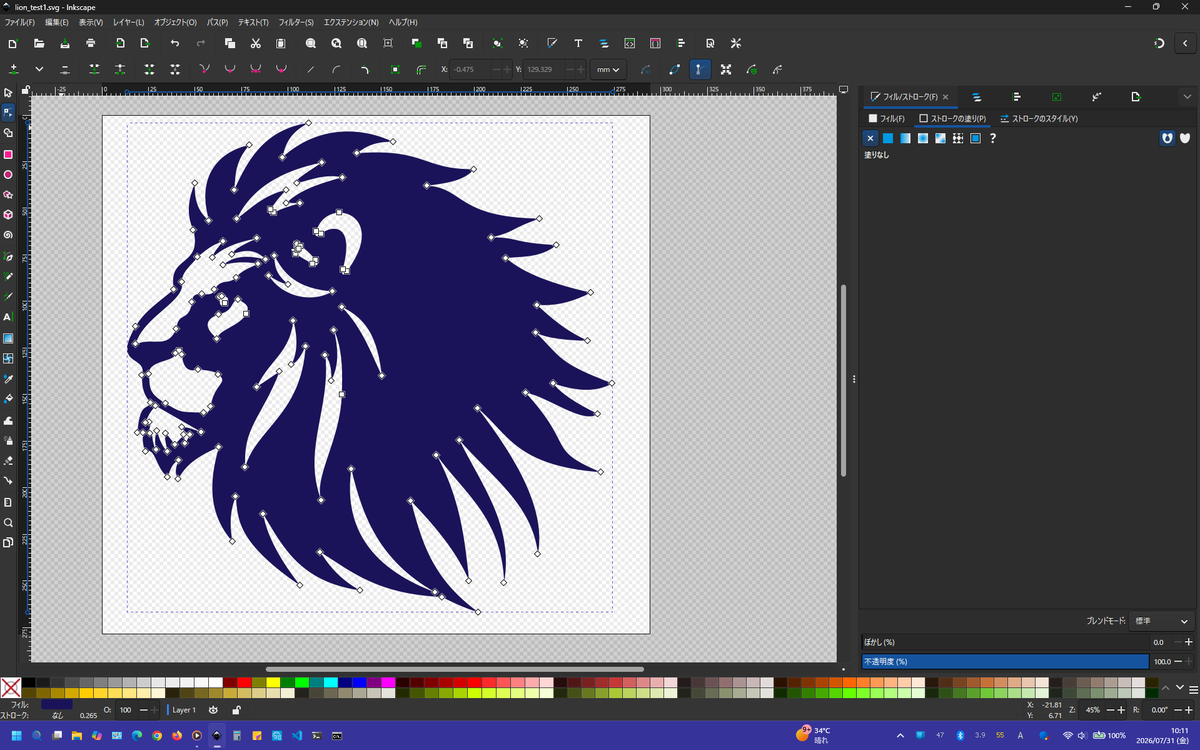Switch to ストロークのスタイル(Y) tab
Screen dimensions: 1200x750
[x=1039, y=119]
